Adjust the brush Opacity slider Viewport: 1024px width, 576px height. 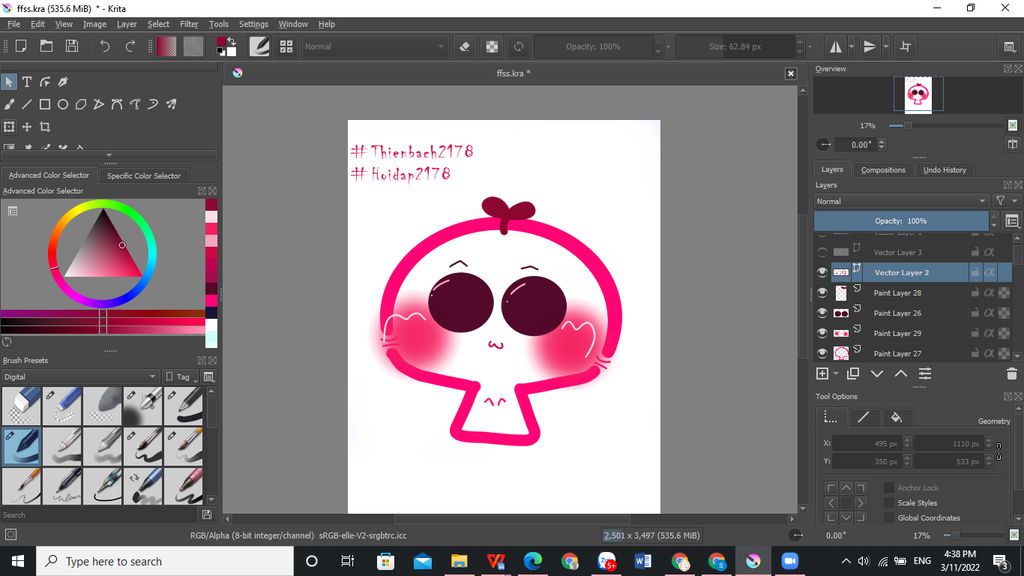click(593, 46)
